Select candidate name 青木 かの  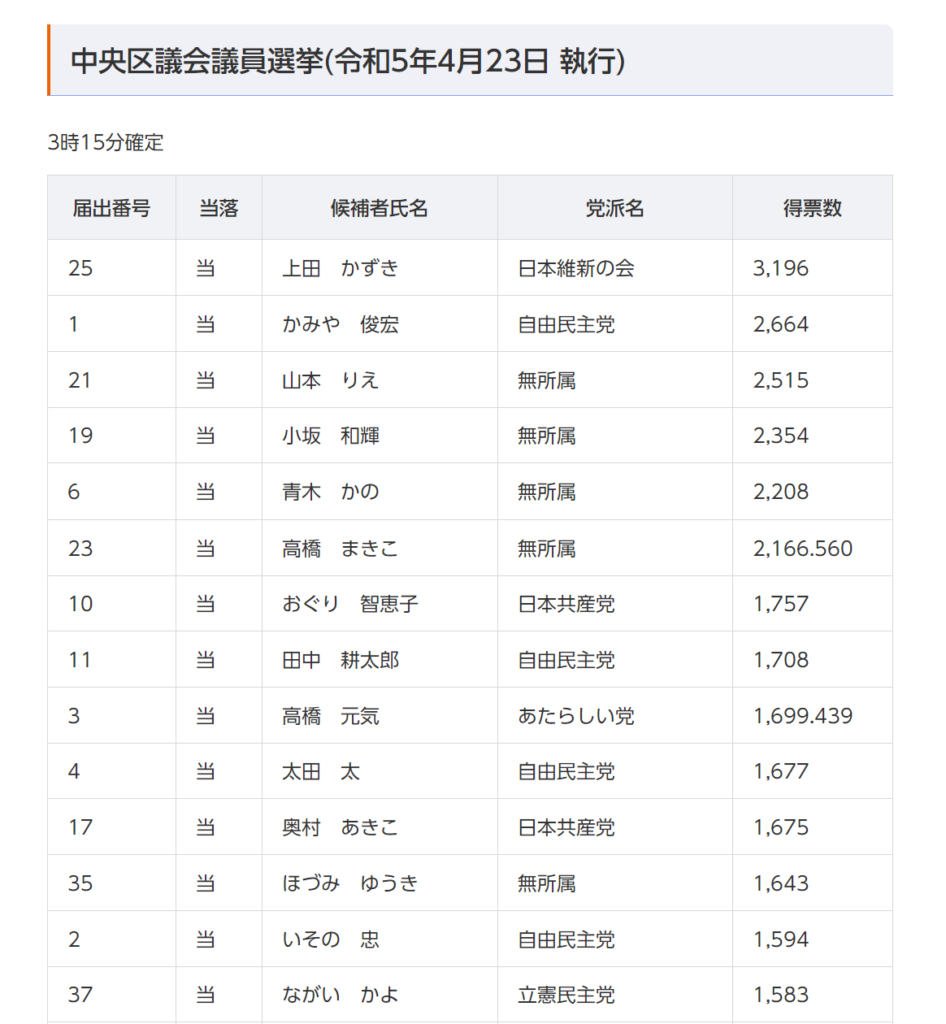tap(330, 492)
